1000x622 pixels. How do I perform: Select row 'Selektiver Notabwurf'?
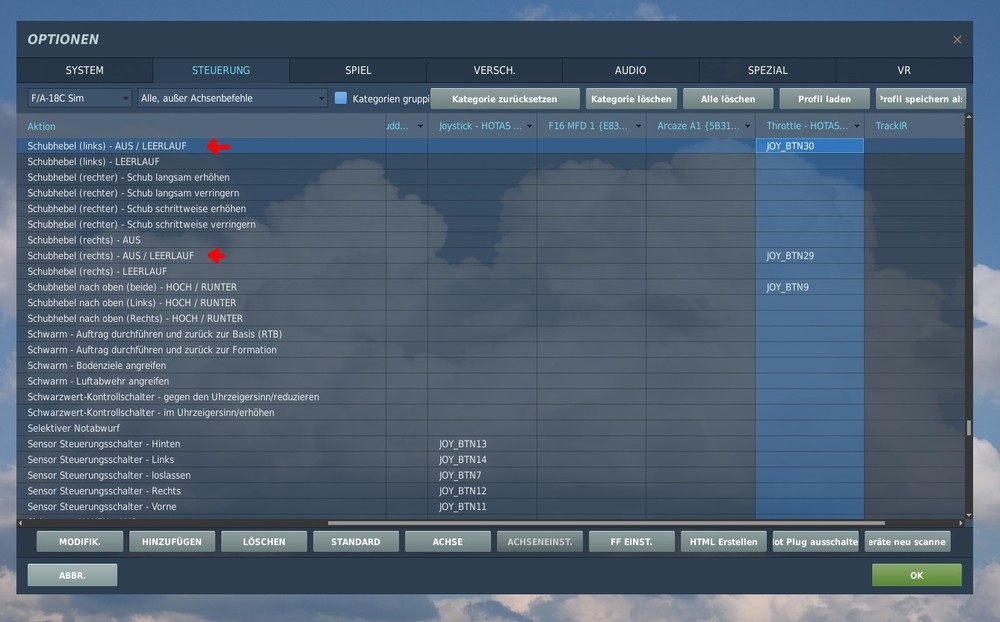coord(490,429)
